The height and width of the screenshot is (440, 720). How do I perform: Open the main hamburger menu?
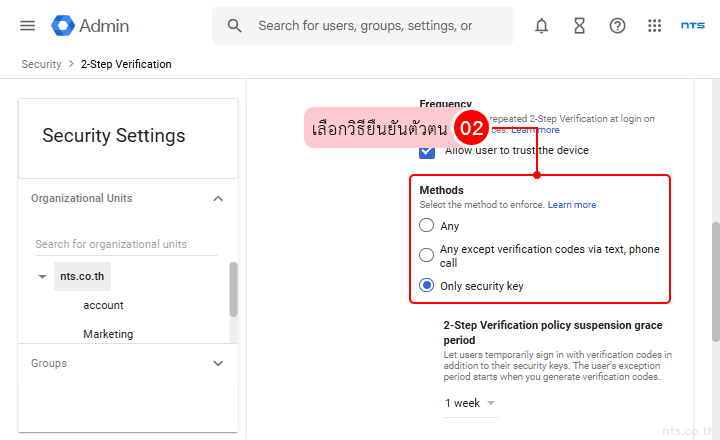[28, 26]
